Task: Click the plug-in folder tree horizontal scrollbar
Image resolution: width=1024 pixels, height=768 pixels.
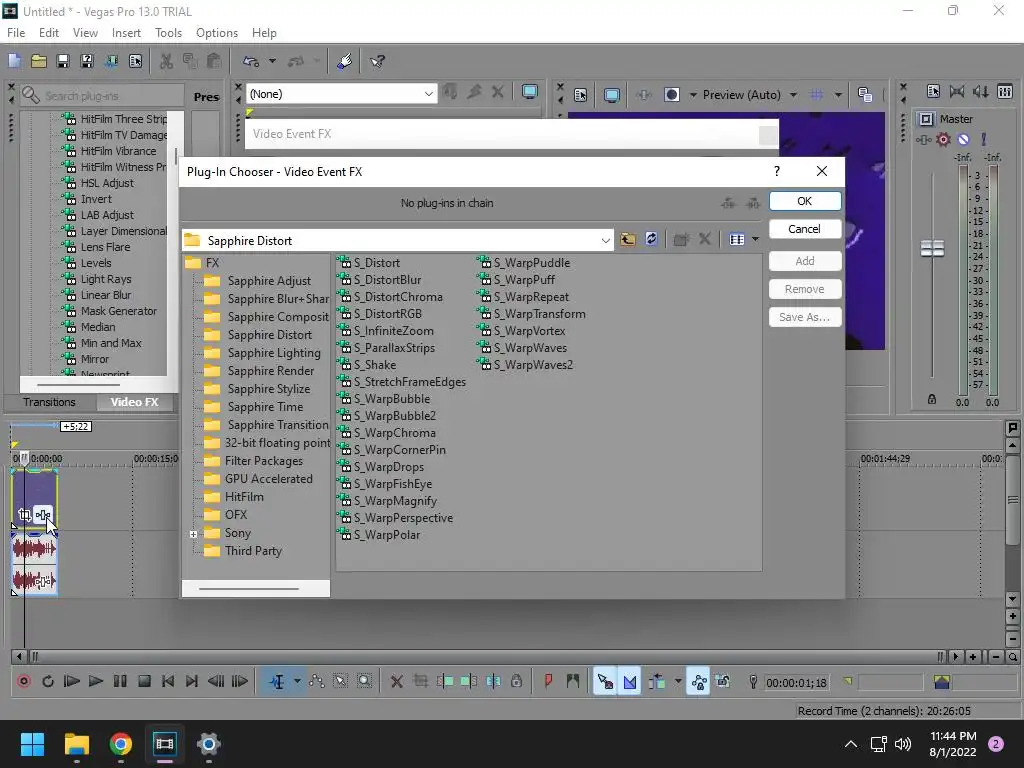Action: (249, 588)
